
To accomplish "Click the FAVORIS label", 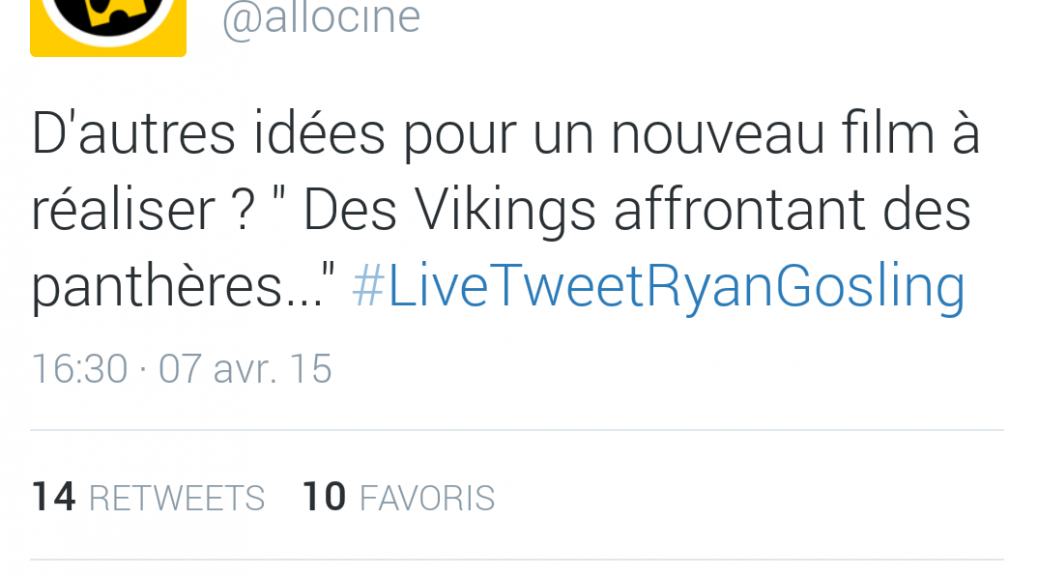I will pos(427,499).
